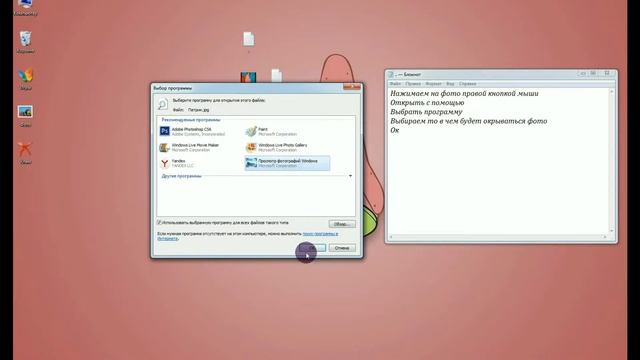Open the Справка menu in Notepad
640x360 pixels.
coord(468,84)
